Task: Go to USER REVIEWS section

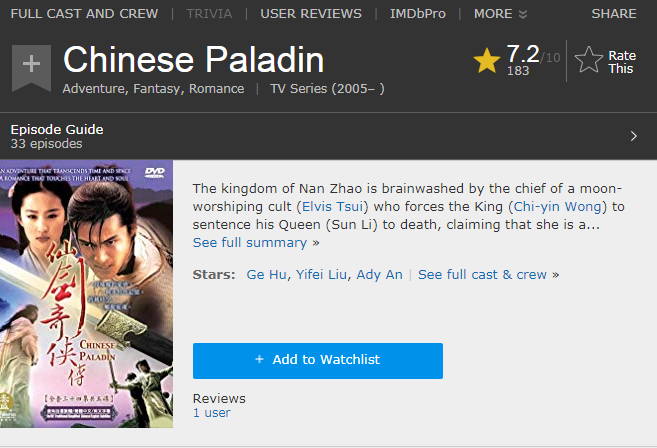Action: [311, 14]
